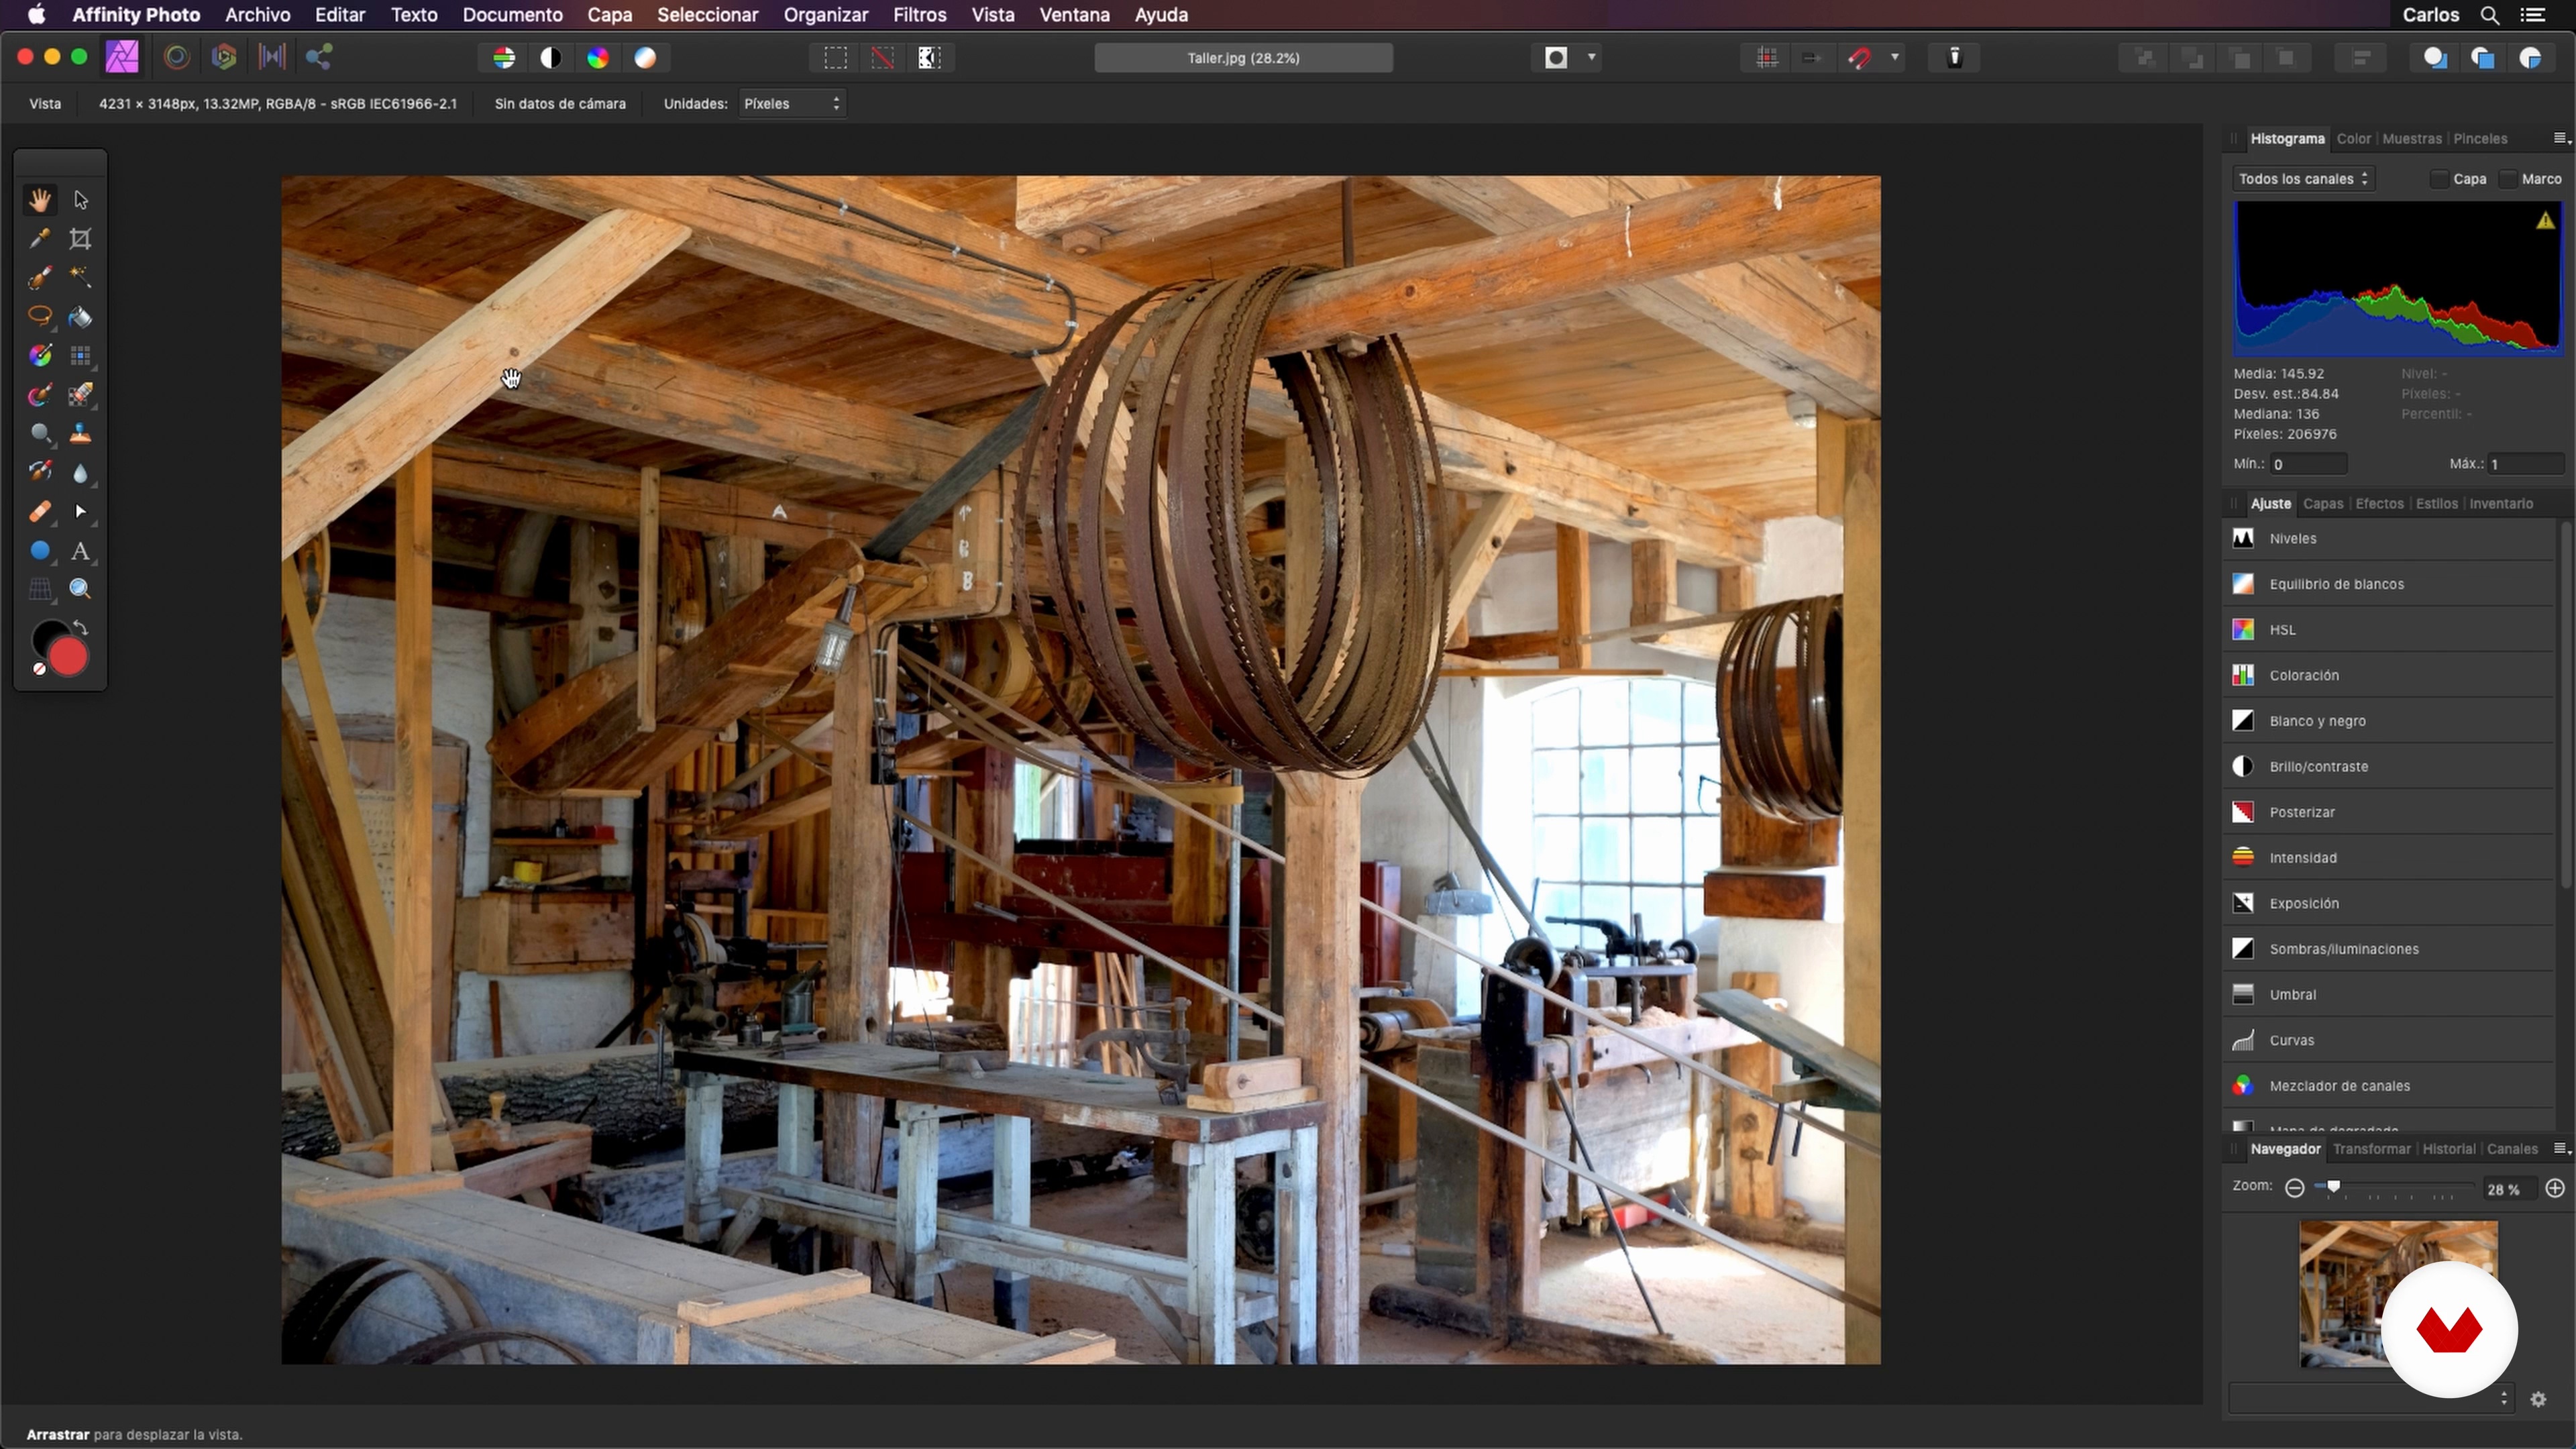Open Todos los canales dropdown
2576x1449 pixels.
[x=2303, y=179]
